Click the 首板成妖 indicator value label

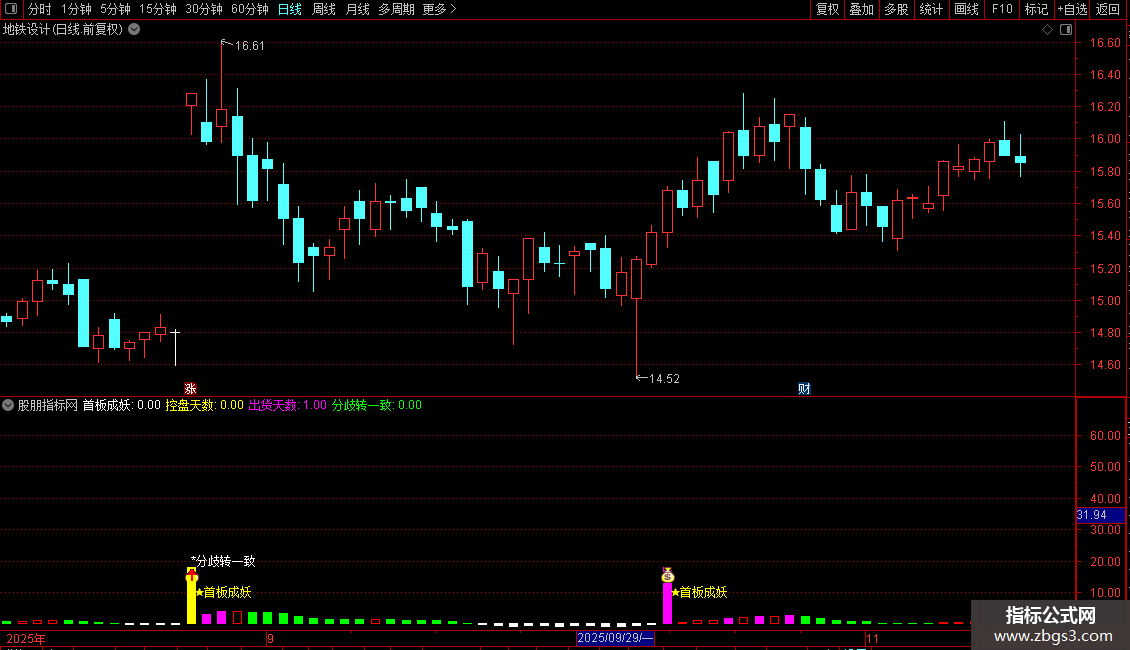click(121, 405)
